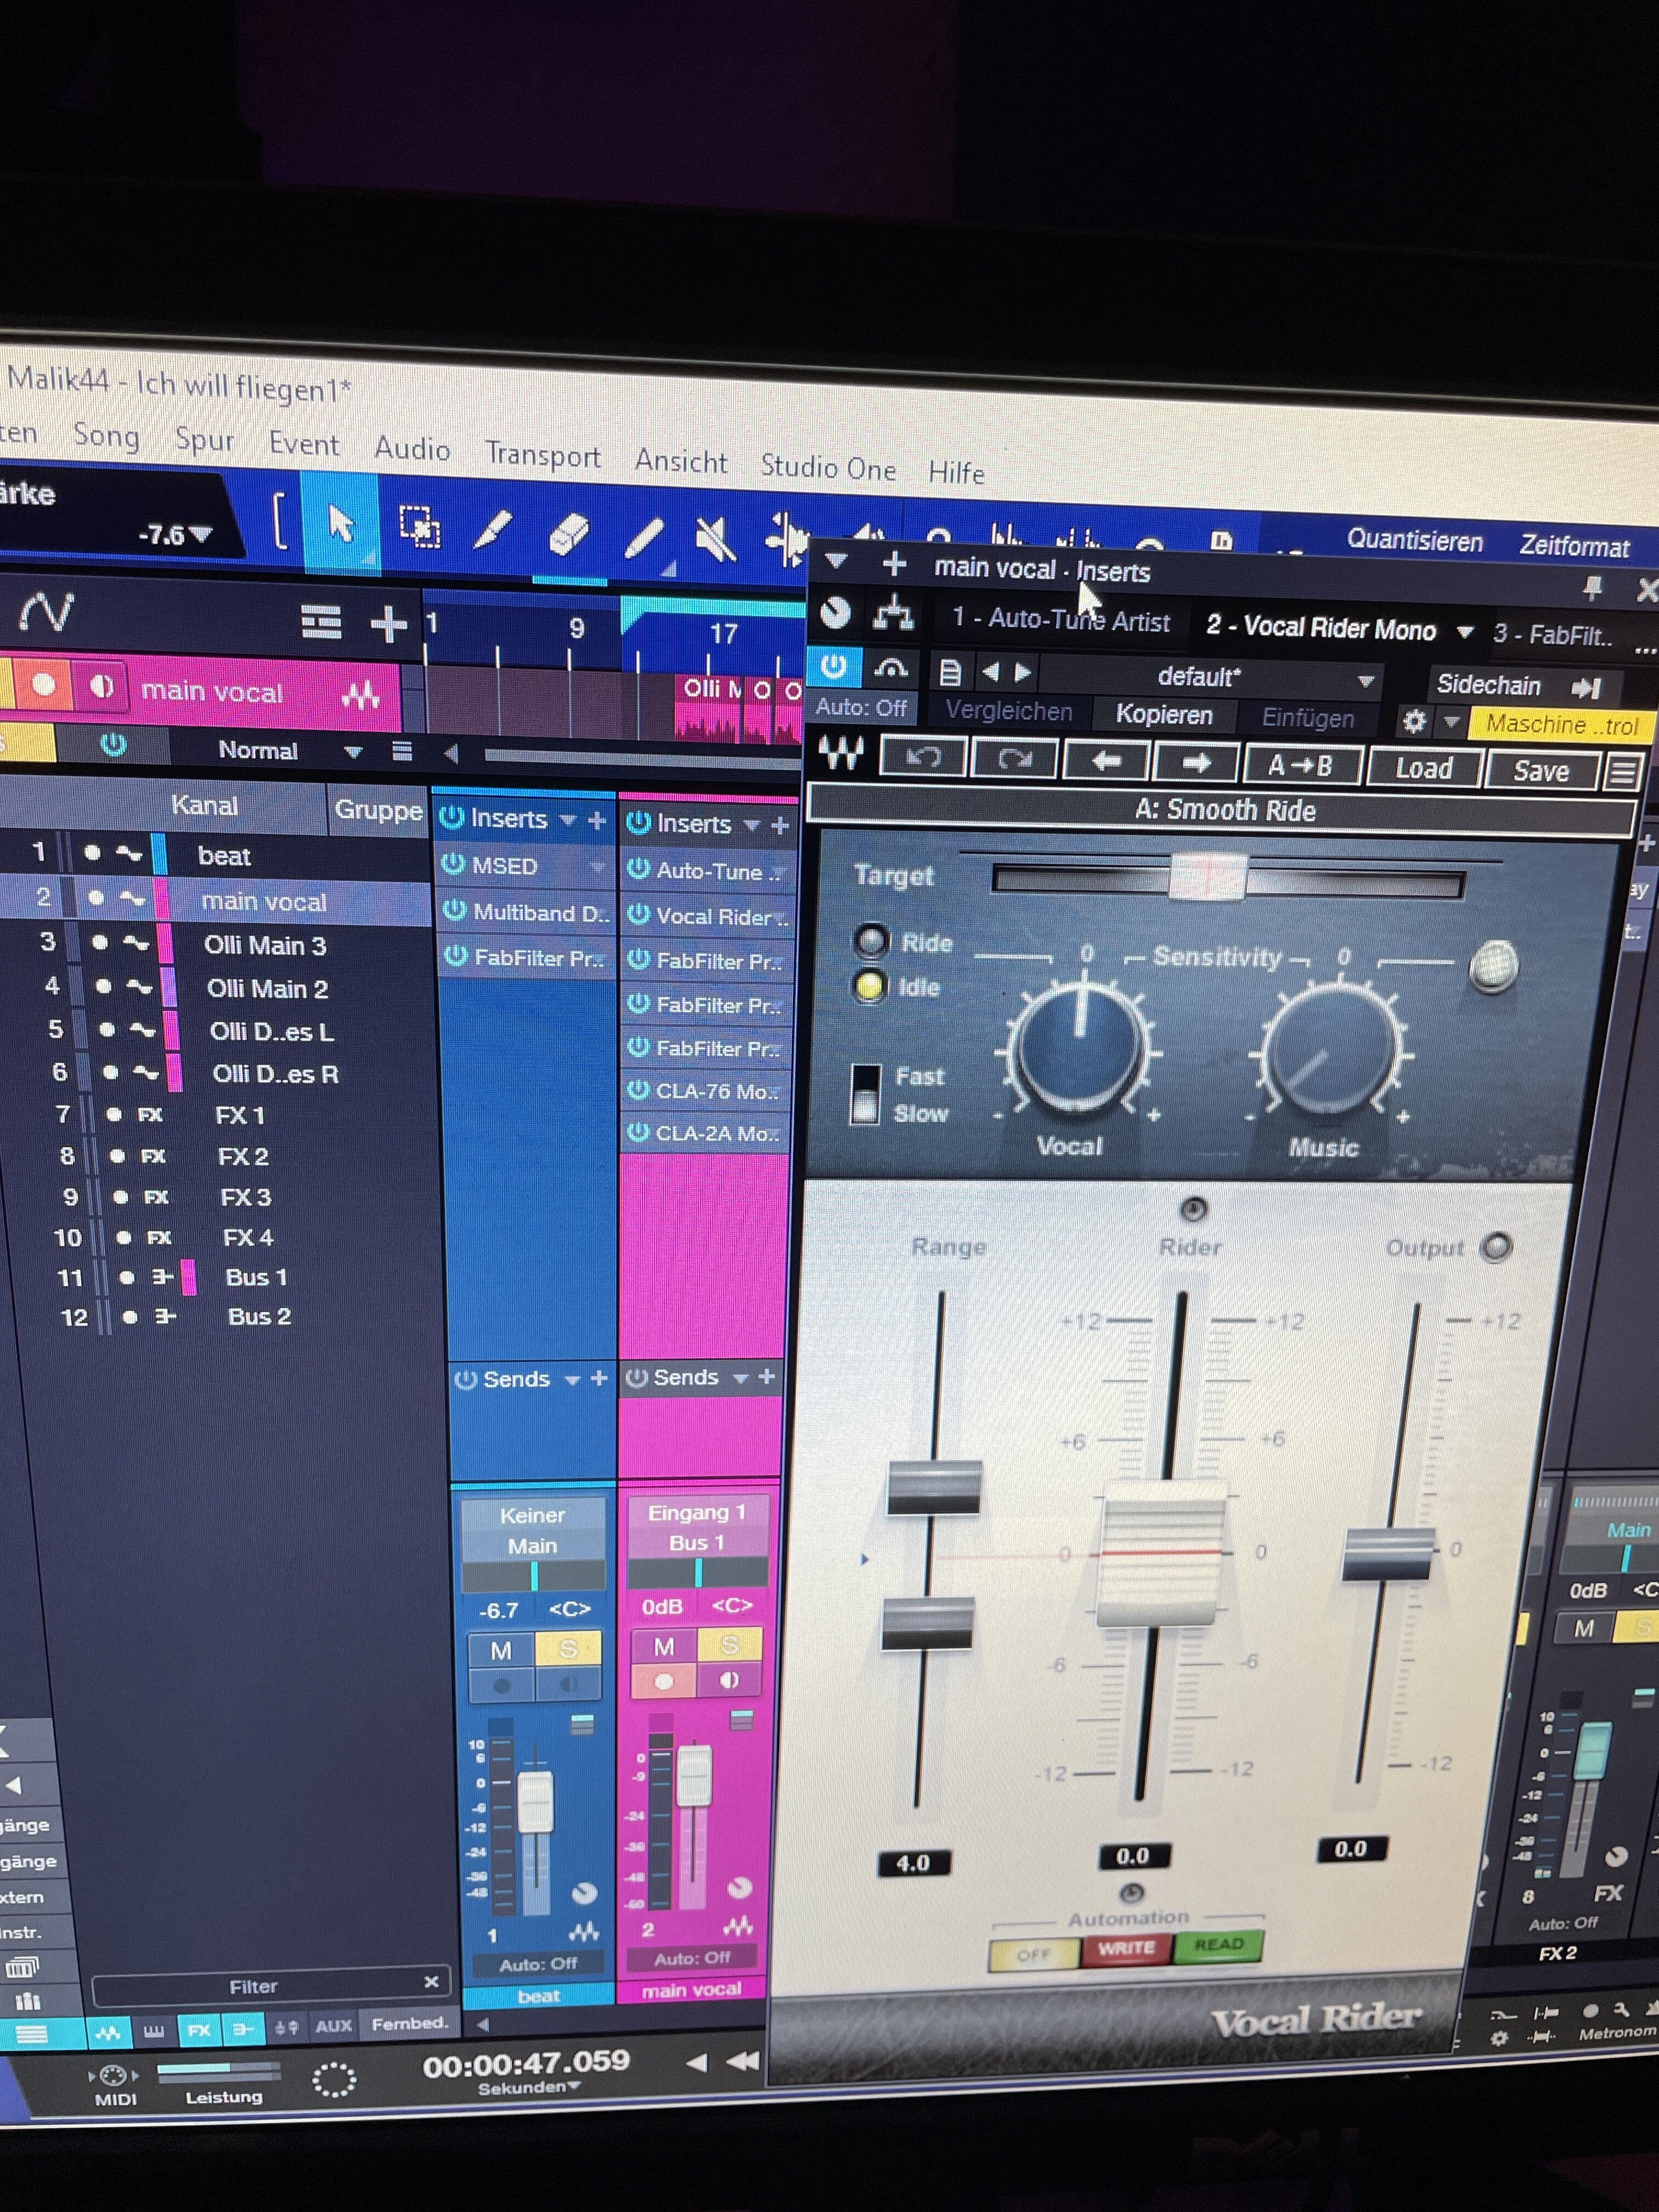Image resolution: width=1659 pixels, height=2212 pixels.
Task: Click the rewind transport icon
Action: point(742,2061)
